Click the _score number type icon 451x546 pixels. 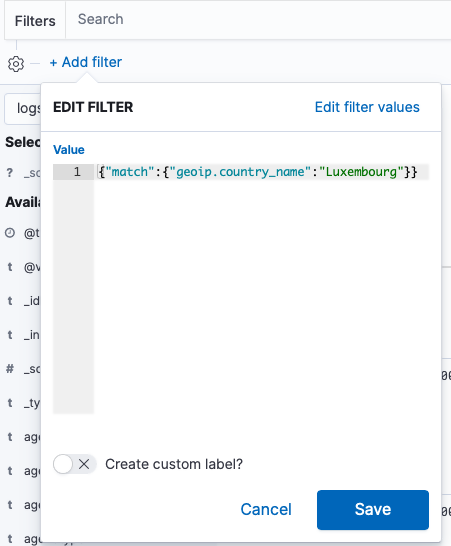tap(10, 368)
